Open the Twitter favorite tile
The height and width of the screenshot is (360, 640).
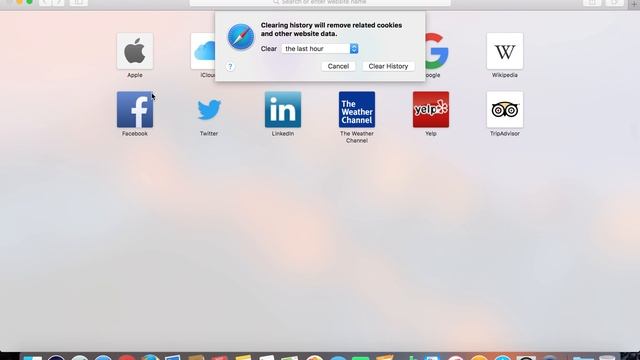click(209, 109)
